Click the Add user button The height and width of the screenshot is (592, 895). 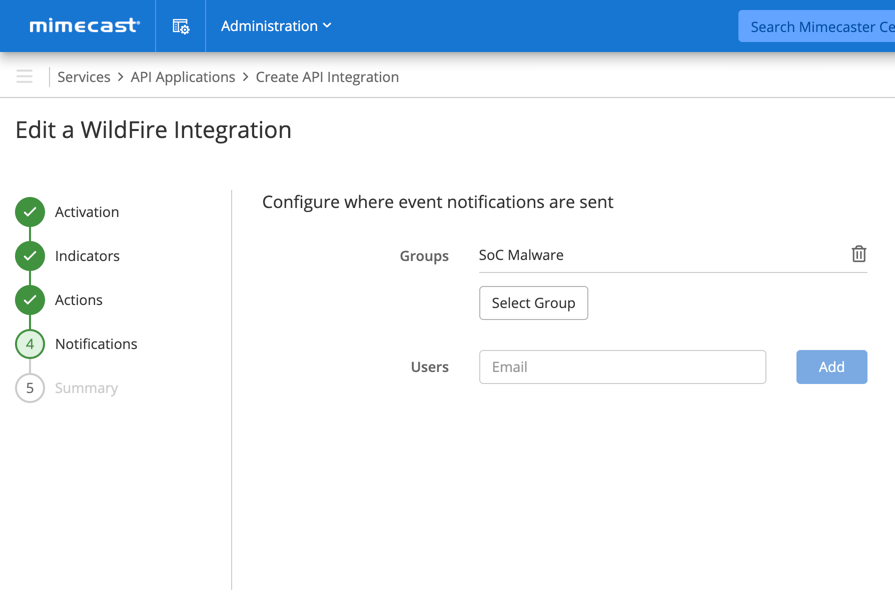[x=831, y=367]
